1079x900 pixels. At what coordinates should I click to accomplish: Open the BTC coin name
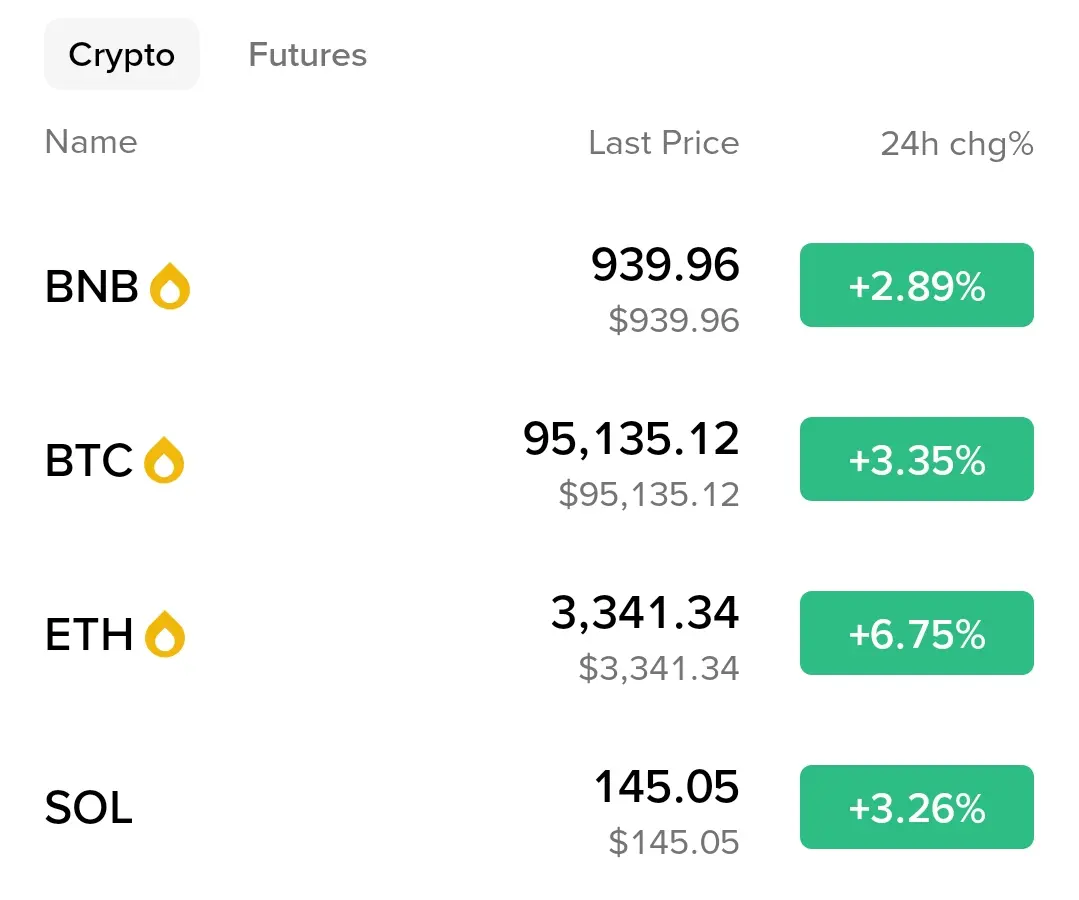[x=89, y=462]
